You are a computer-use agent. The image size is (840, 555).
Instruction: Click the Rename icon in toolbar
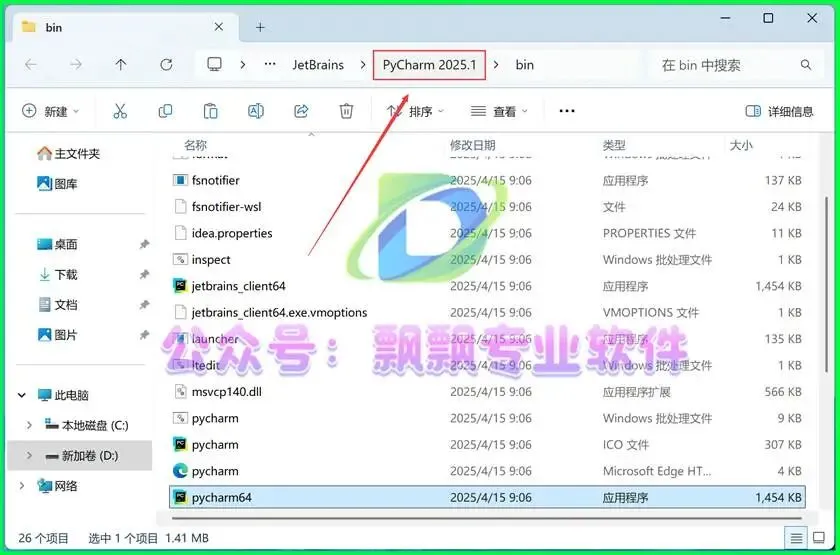(x=256, y=111)
